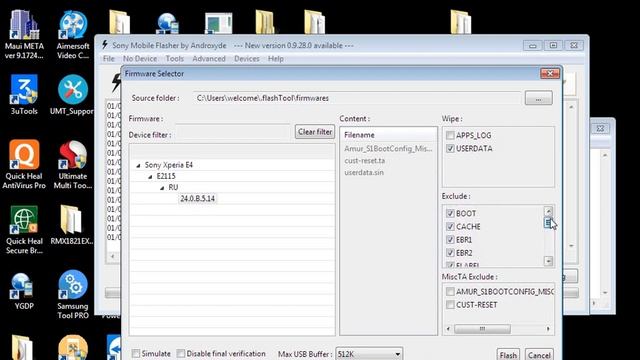This screenshot has width=640, height=360.
Task: Enable the Simulate checkbox
Action: click(136, 353)
